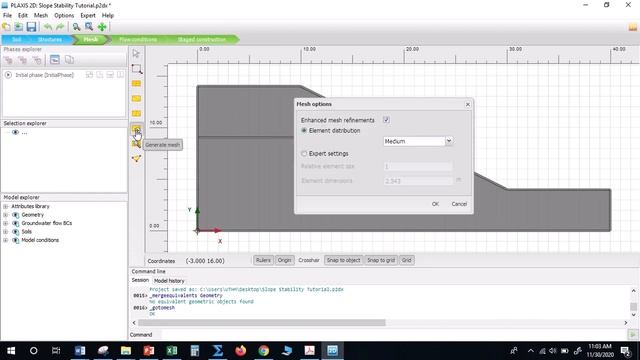Click the Crosshair toggle label
The width and height of the screenshot is (640, 360).
[309, 260]
